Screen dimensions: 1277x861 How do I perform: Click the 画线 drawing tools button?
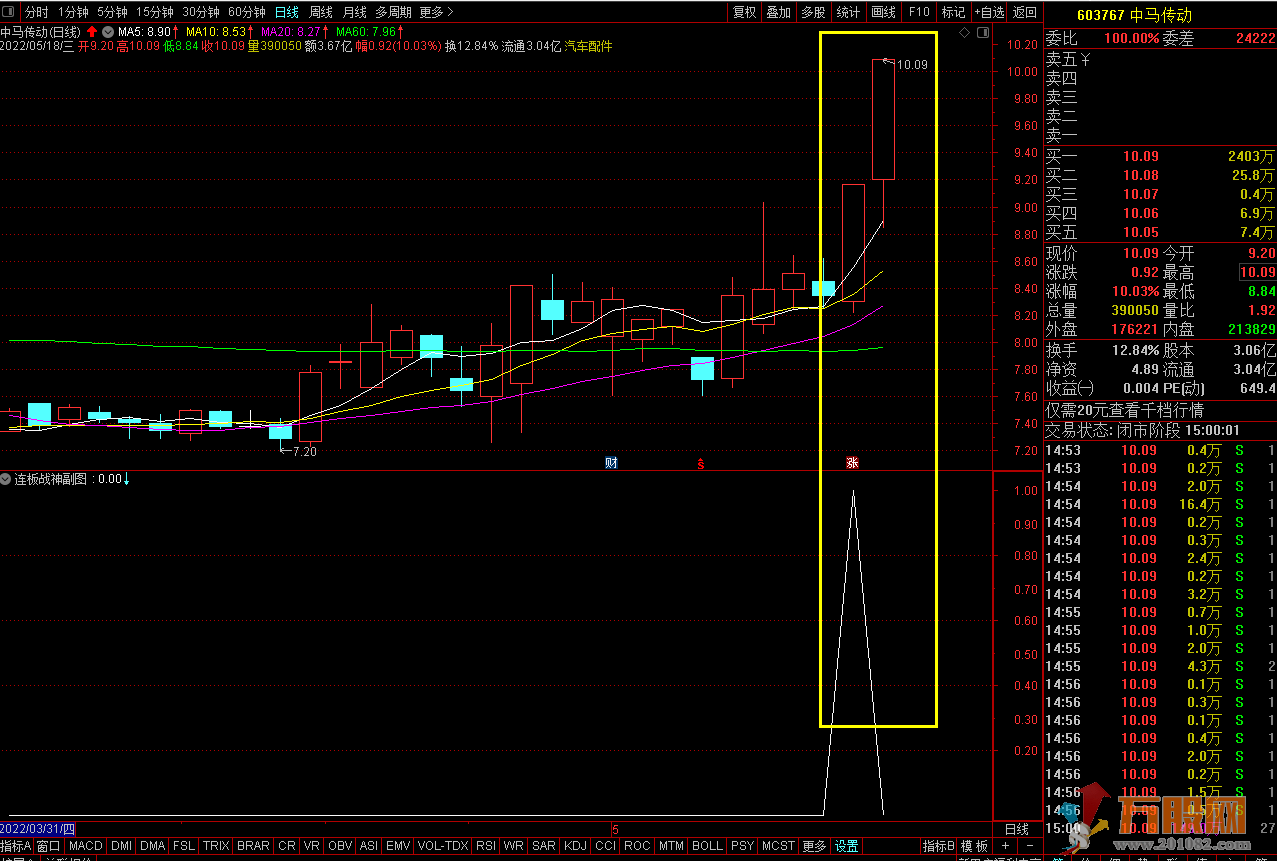(x=883, y=12)
